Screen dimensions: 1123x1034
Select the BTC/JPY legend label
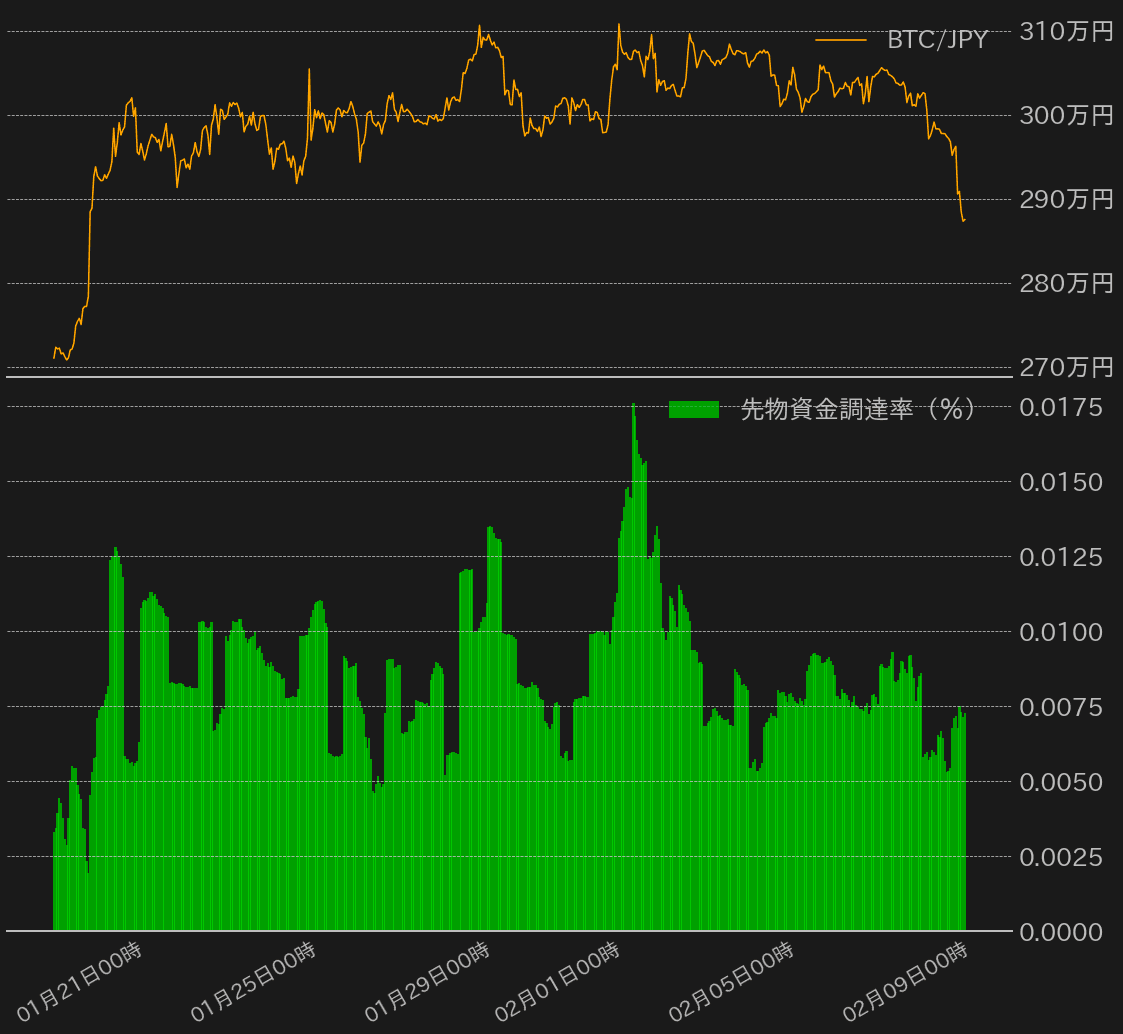pos(937,40)
